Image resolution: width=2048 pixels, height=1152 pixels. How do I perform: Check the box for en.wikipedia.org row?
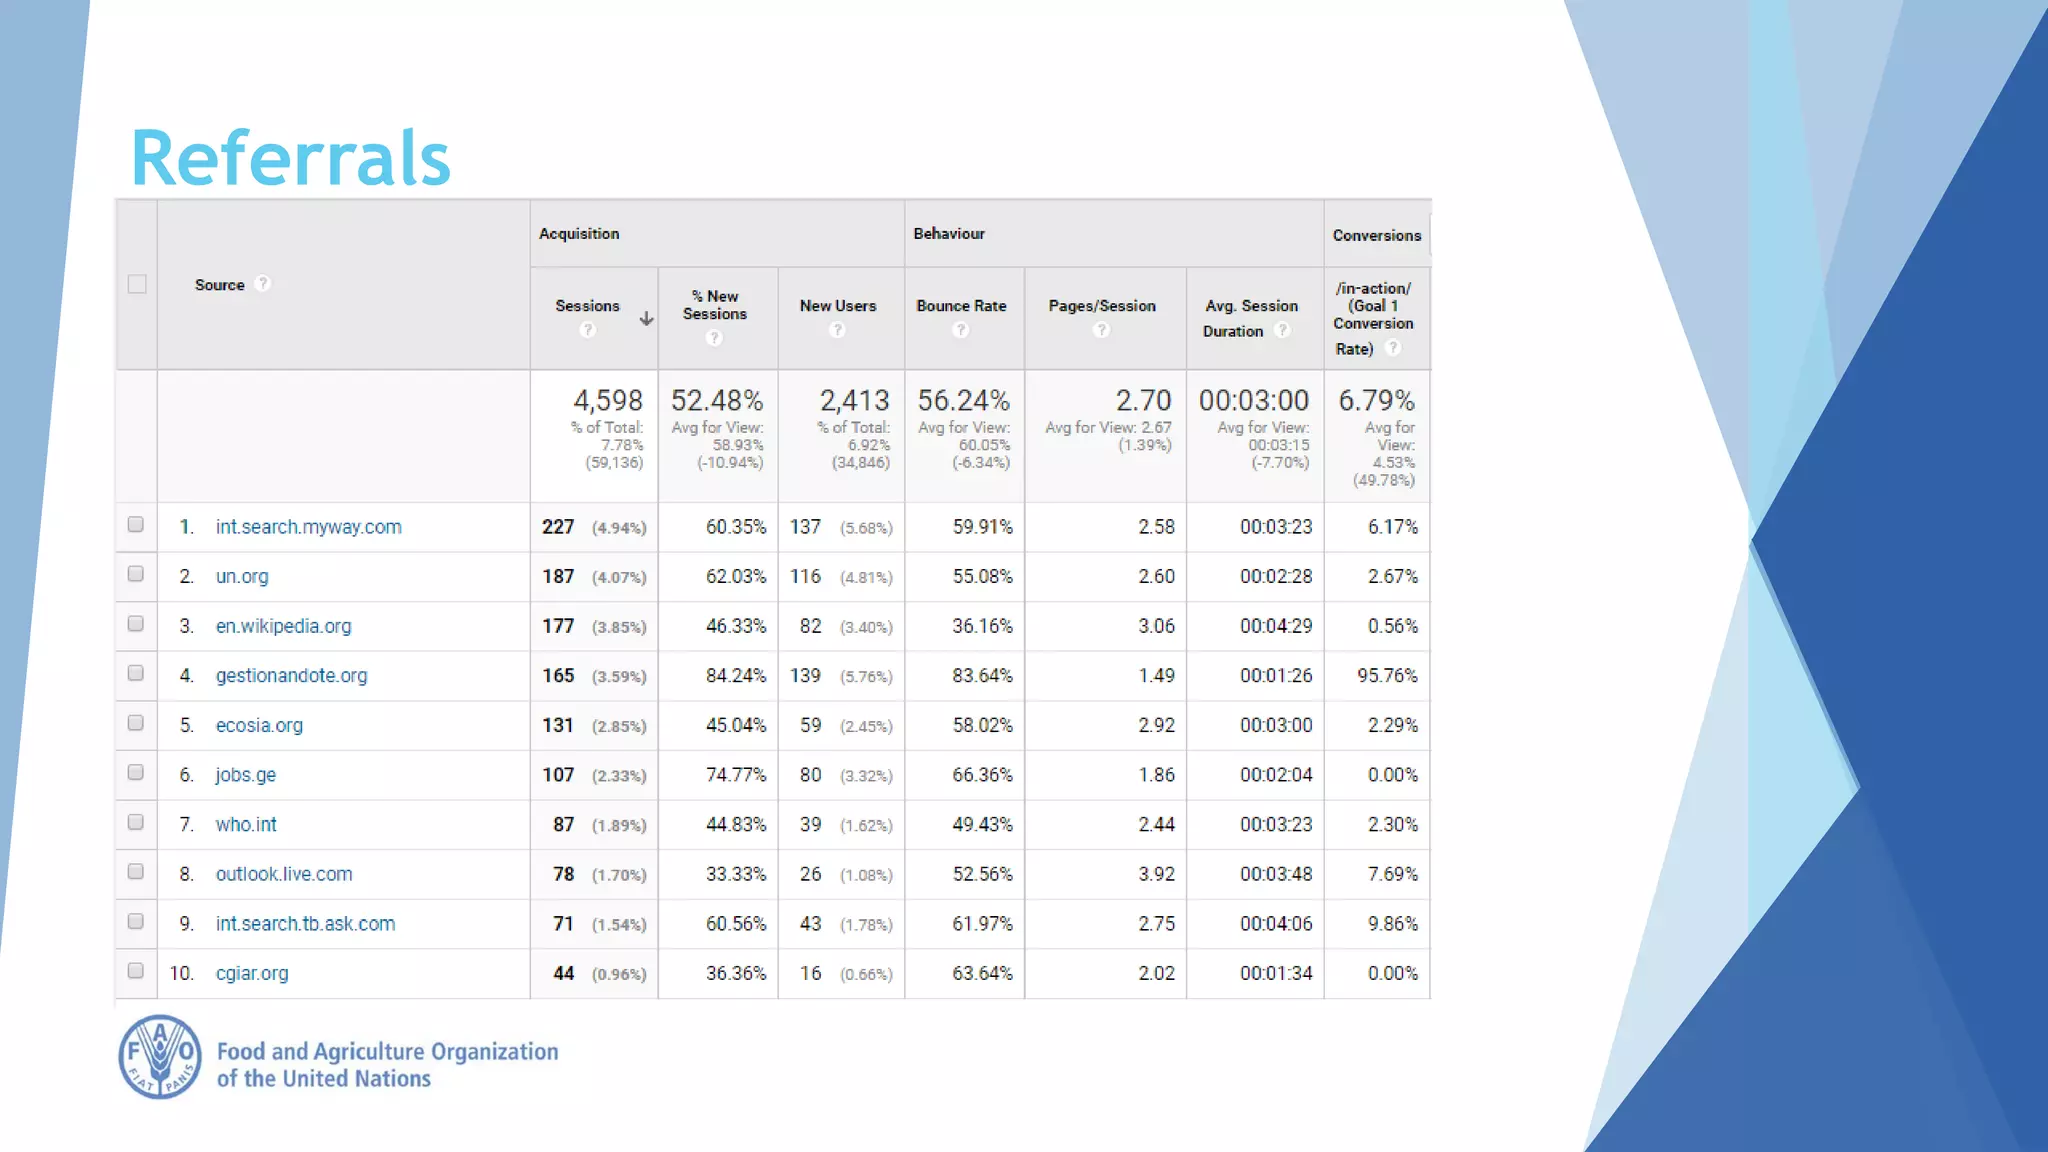tap(136, 624)
